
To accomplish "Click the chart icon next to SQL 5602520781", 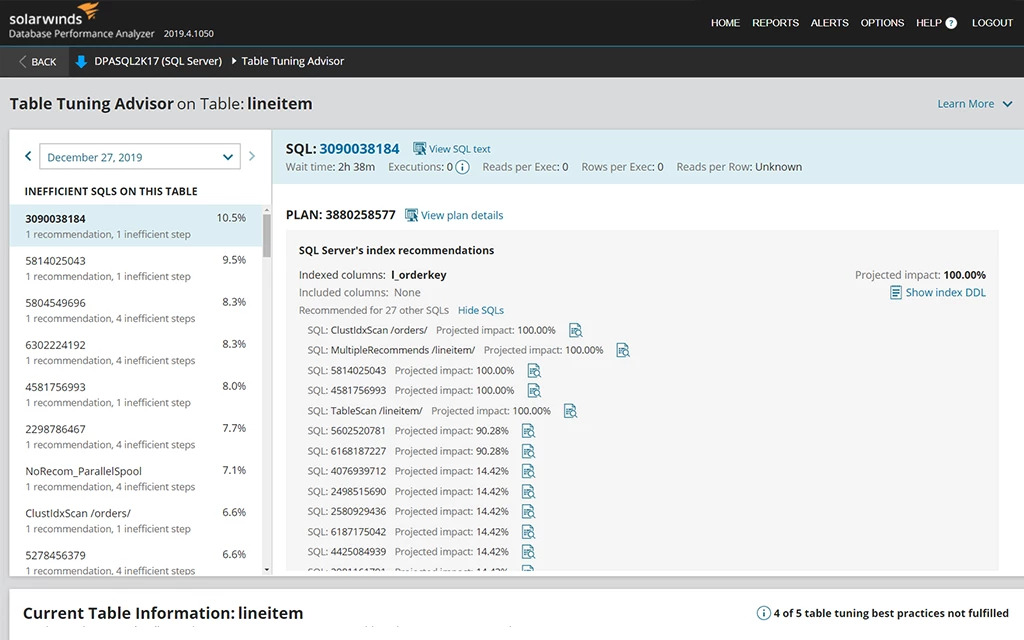I will [530, 430].
